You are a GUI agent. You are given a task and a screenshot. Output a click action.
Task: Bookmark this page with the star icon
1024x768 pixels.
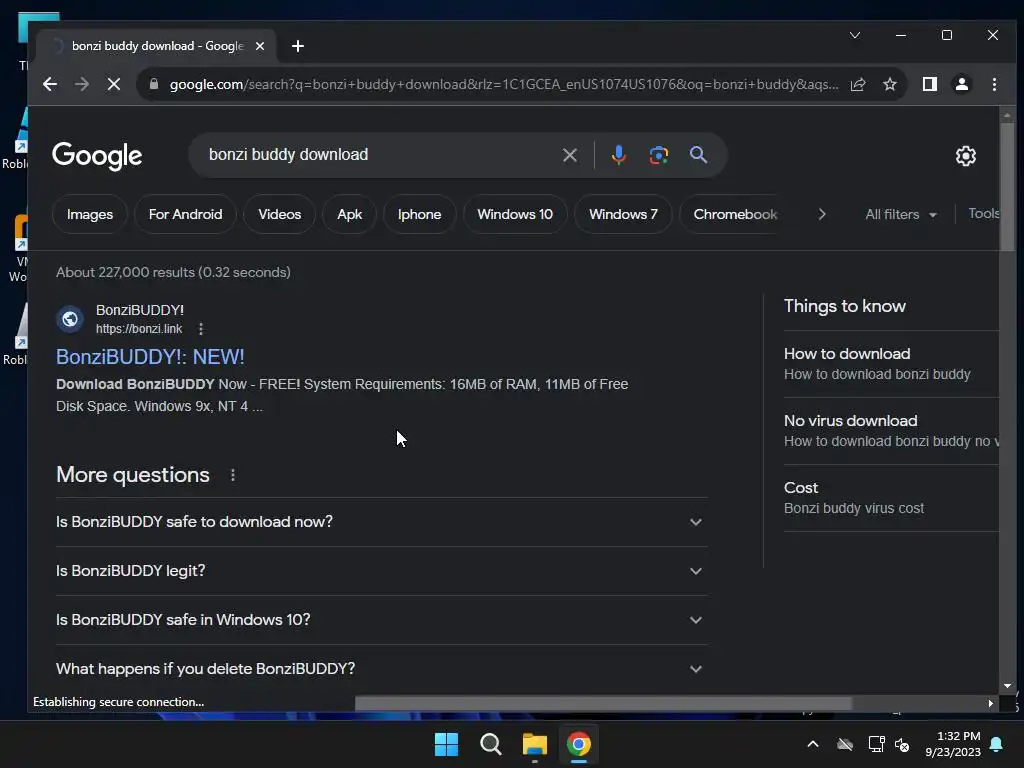click(889, 84)
